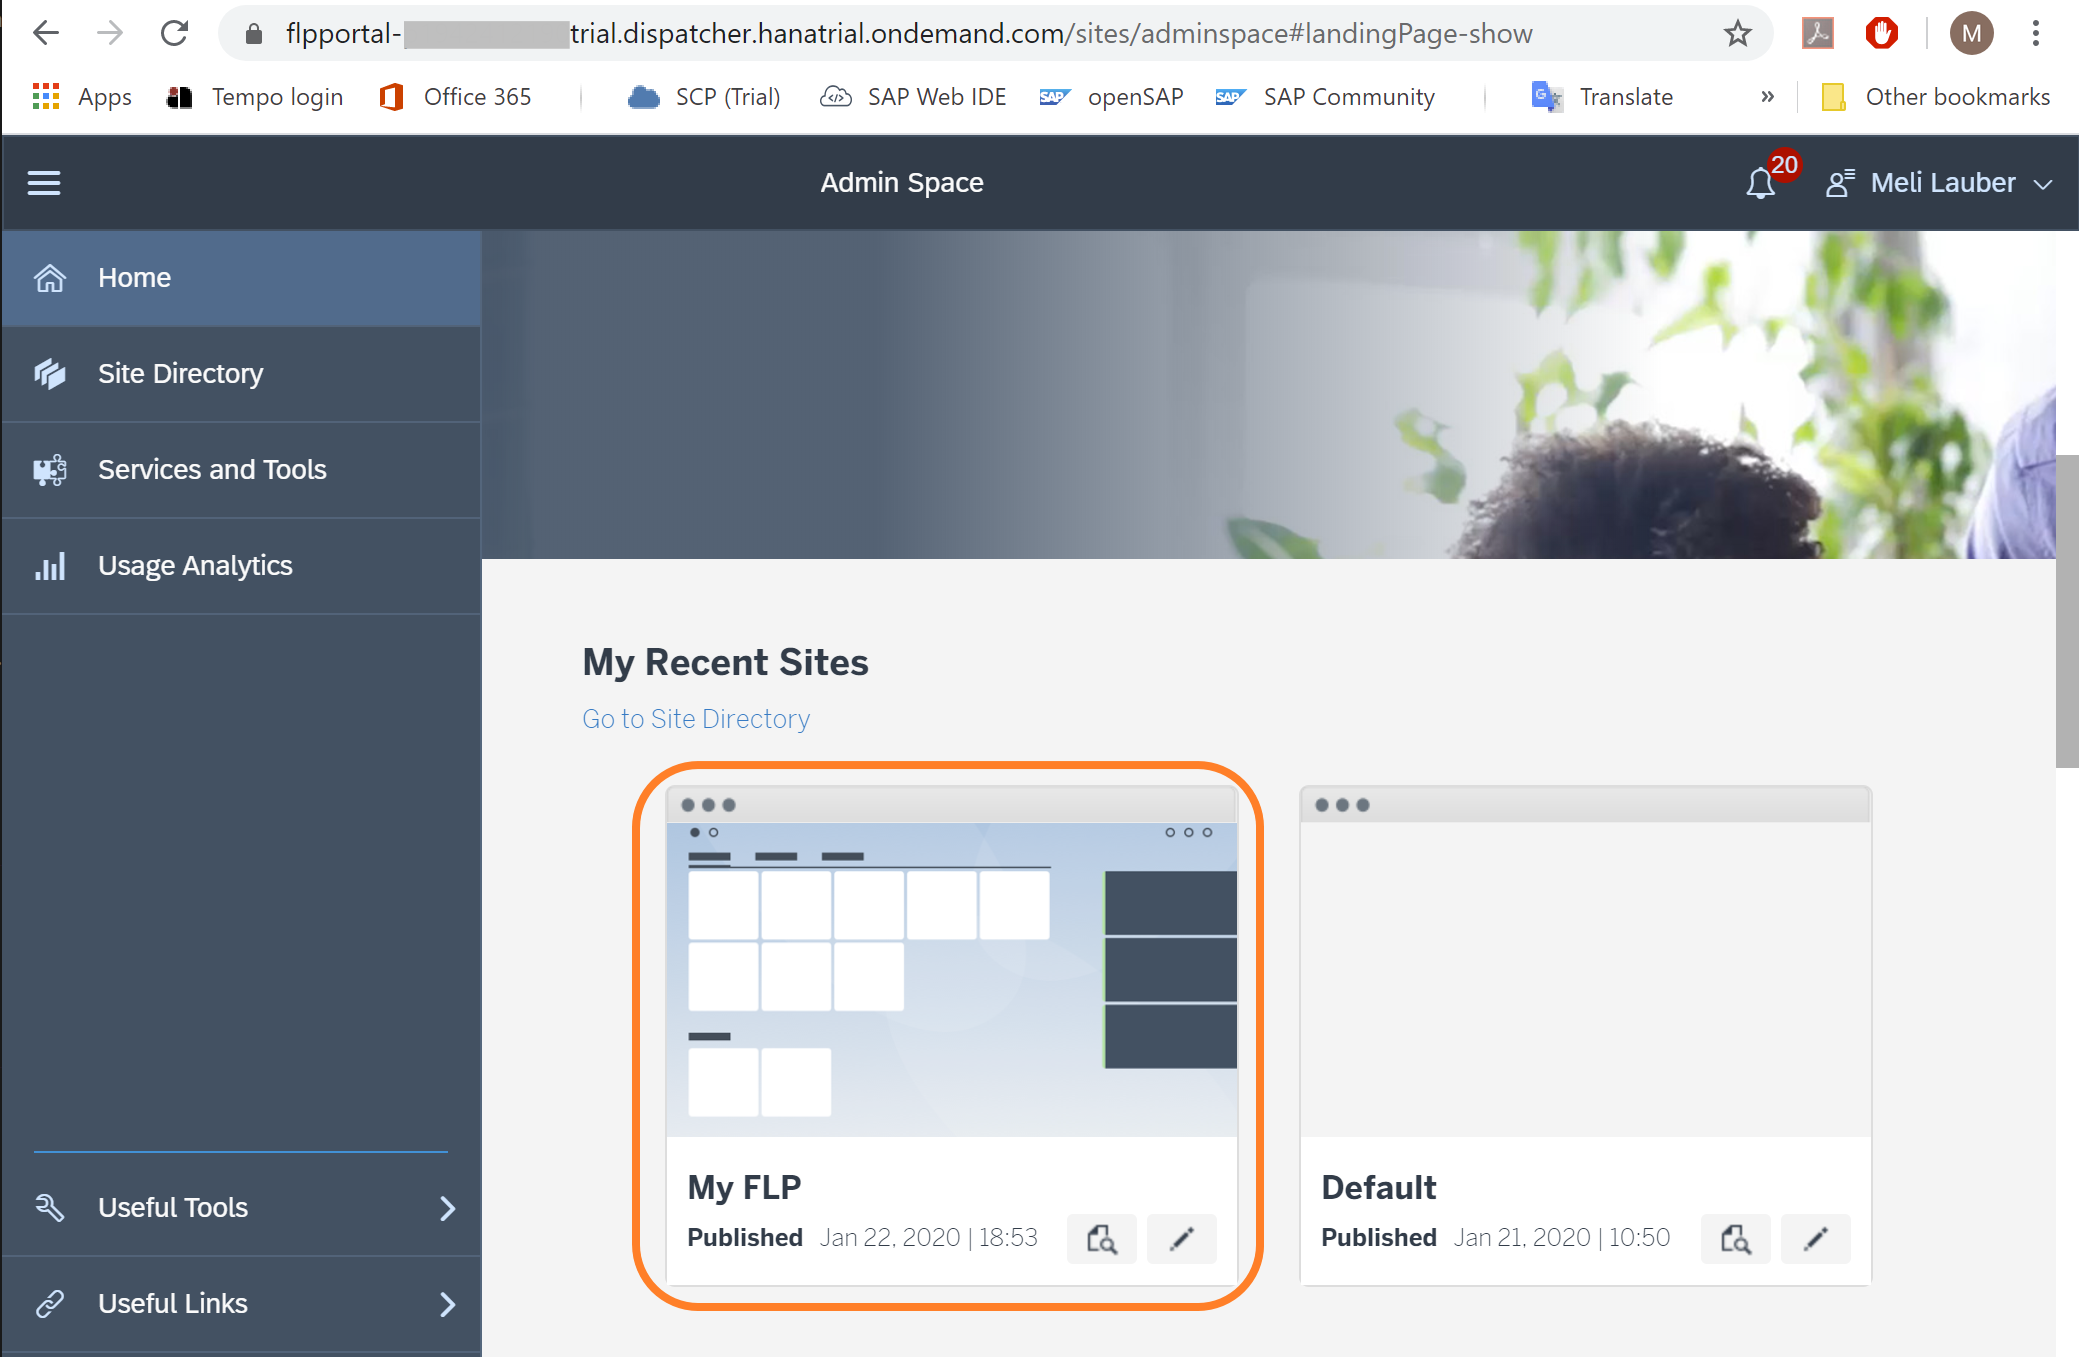The height and width of the screenshot is (1357, 2079).
Task: Open the notifications bell
Action: 1761,183
